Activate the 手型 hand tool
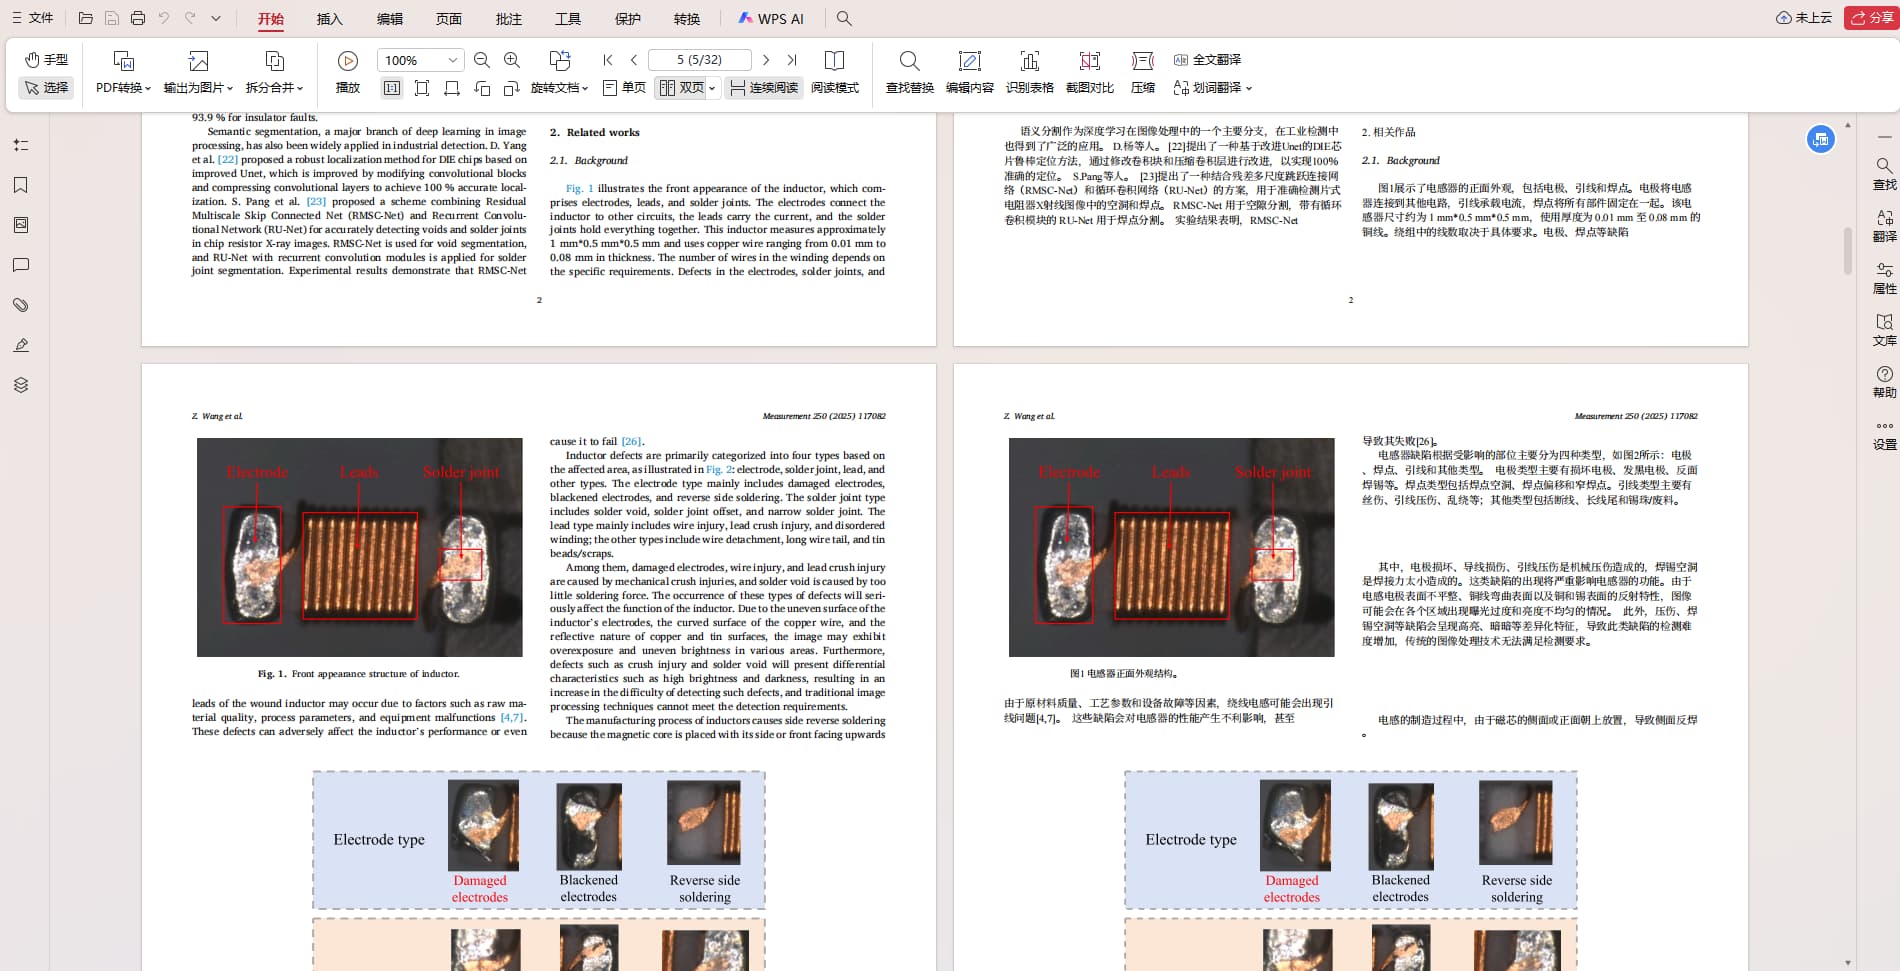The width and height of the screenshot is (1900, 971). click(47, 60)
